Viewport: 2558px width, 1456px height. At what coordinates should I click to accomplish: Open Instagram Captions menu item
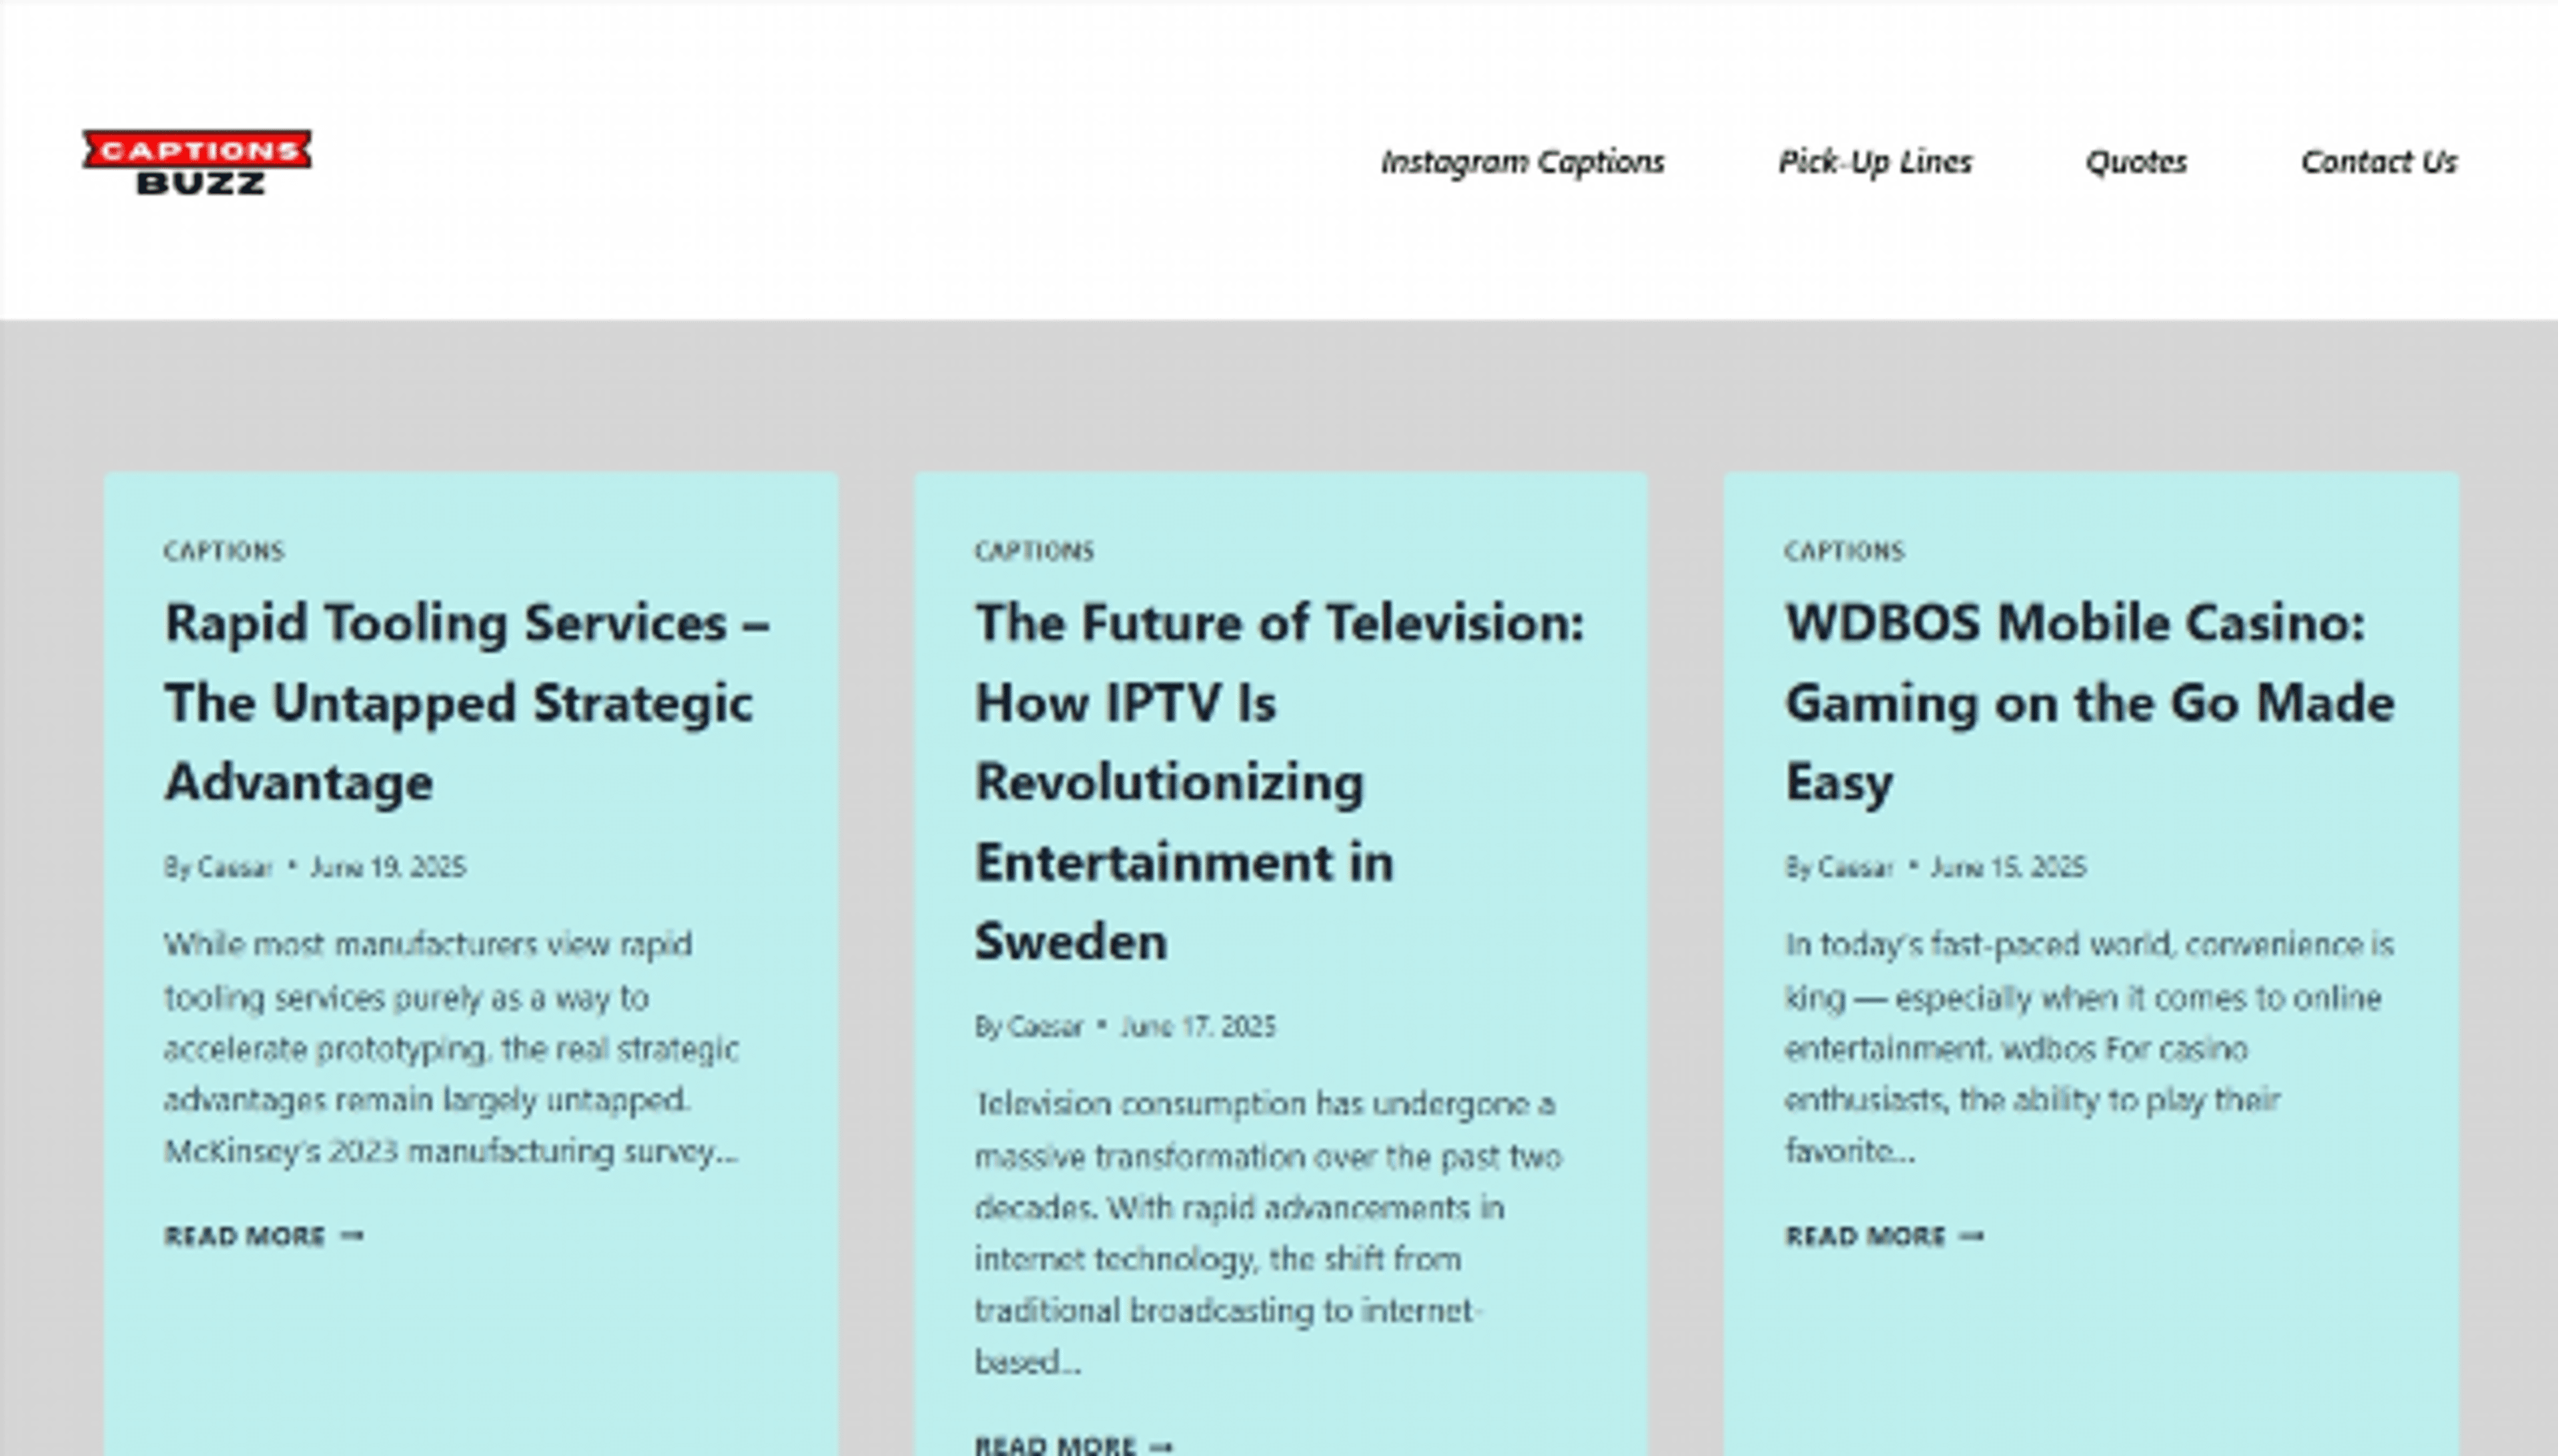(1522, 162)
